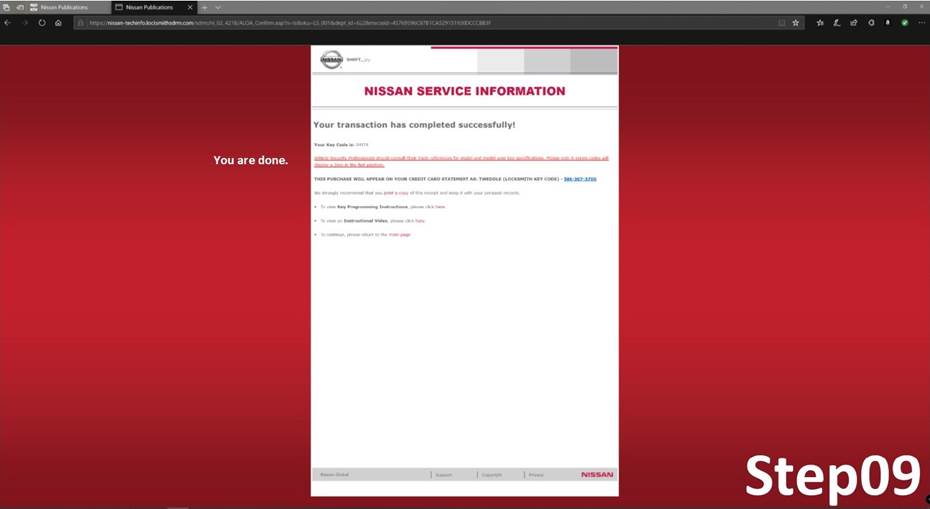Open the favorites hub
Viewport: 930px width, 509px height.
(x=820, y=23)
